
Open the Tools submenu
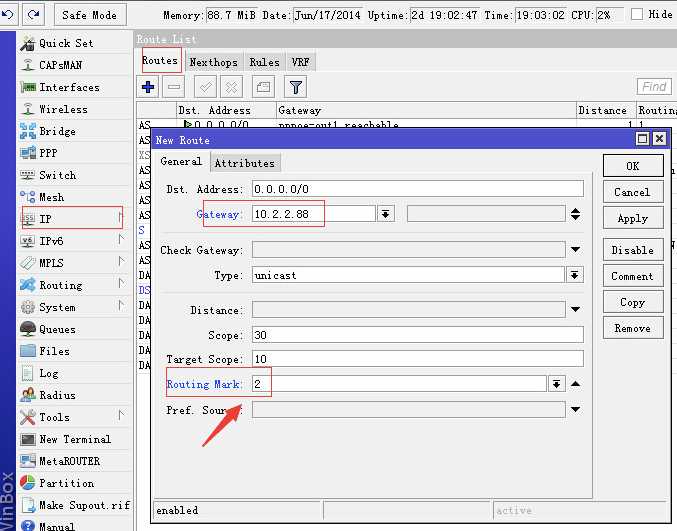click(74, 417)
